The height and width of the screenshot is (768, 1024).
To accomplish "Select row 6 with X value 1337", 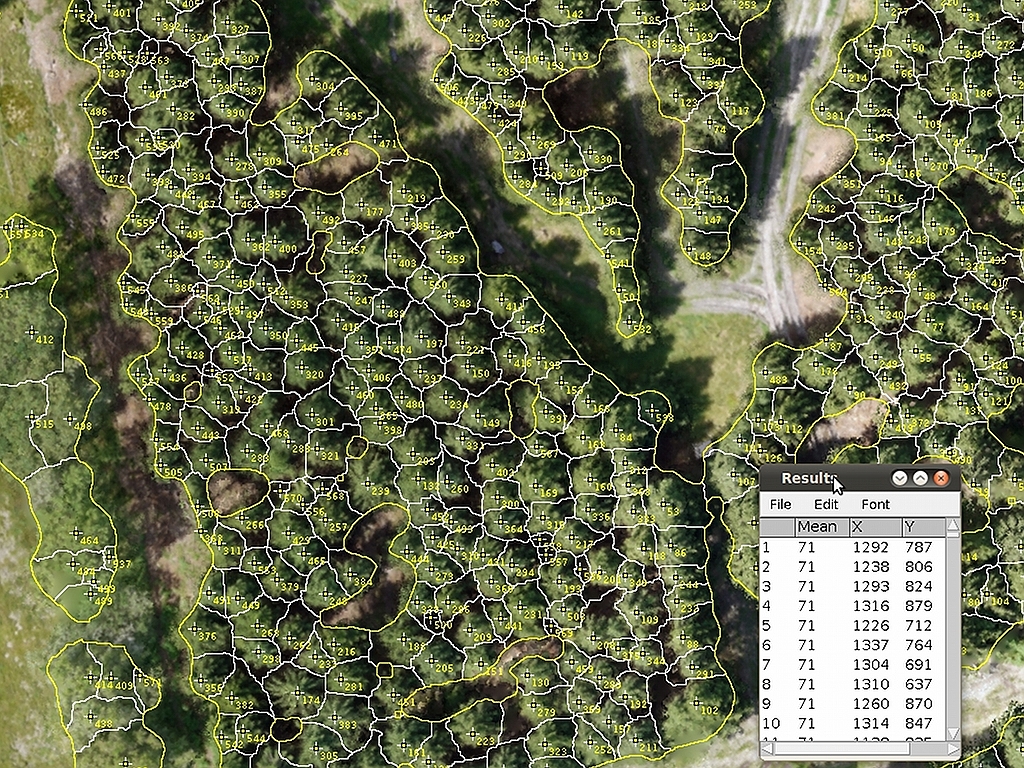I will point(871,645).
